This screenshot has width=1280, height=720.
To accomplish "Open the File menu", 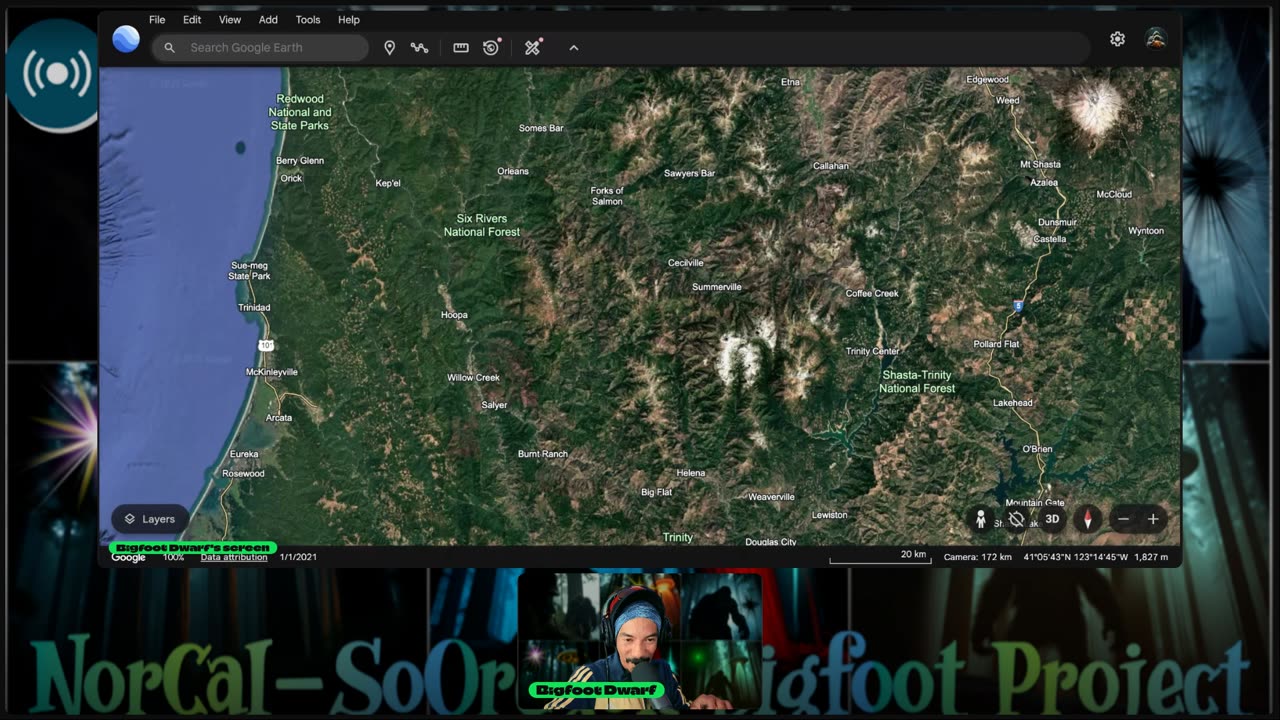I will pos(157,19).
